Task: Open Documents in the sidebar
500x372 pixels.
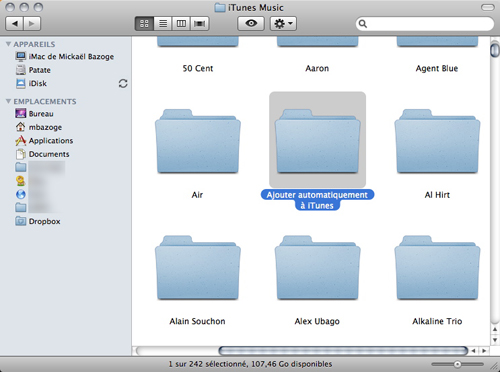Action: [43, 154]
